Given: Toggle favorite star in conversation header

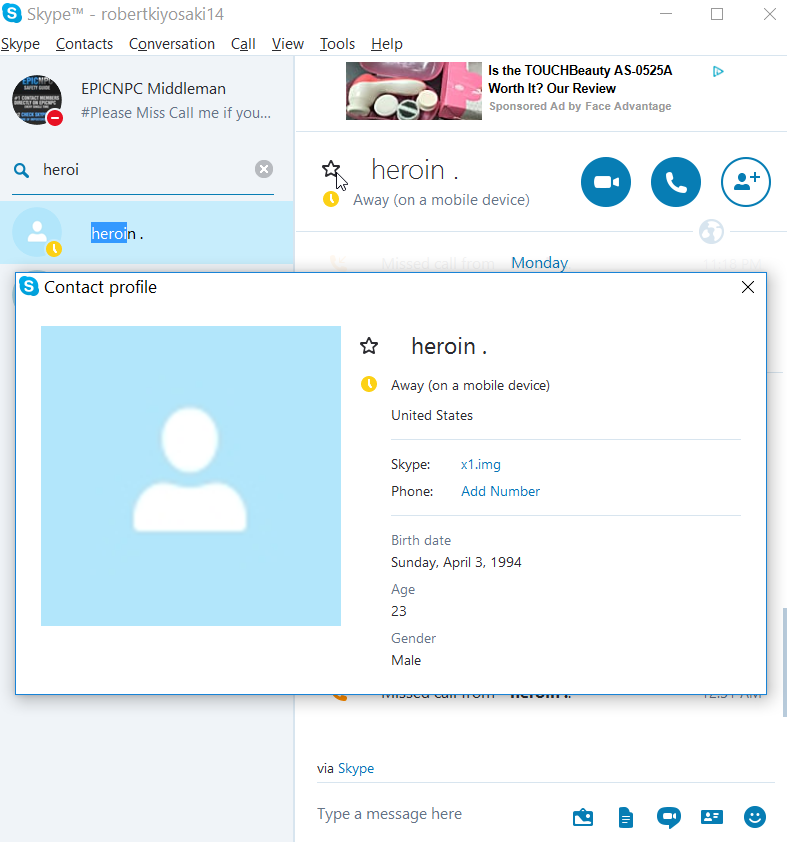Looking at the screenshot, I should 331,169.
